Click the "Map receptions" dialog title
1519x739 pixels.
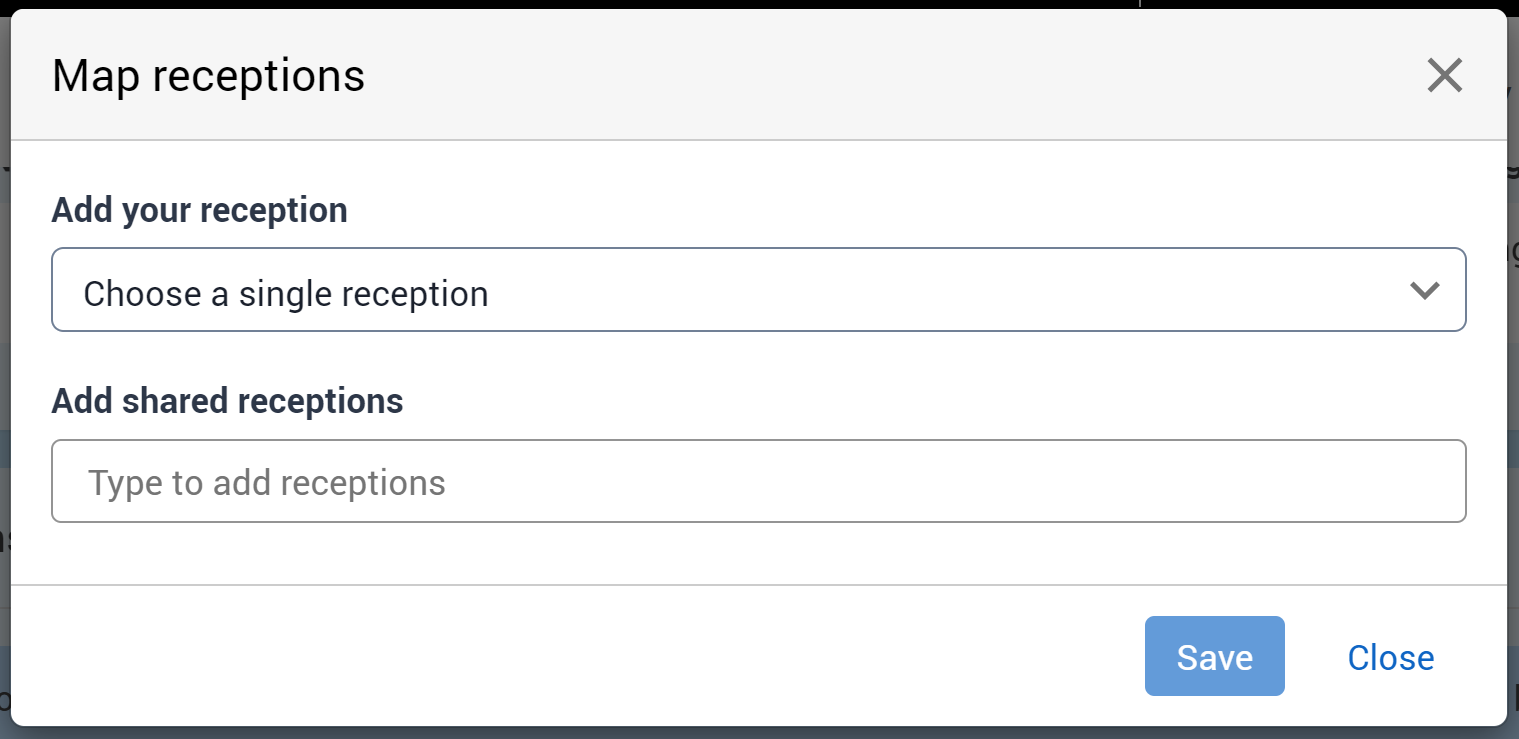pyautogui.click(x=208, y=76)
